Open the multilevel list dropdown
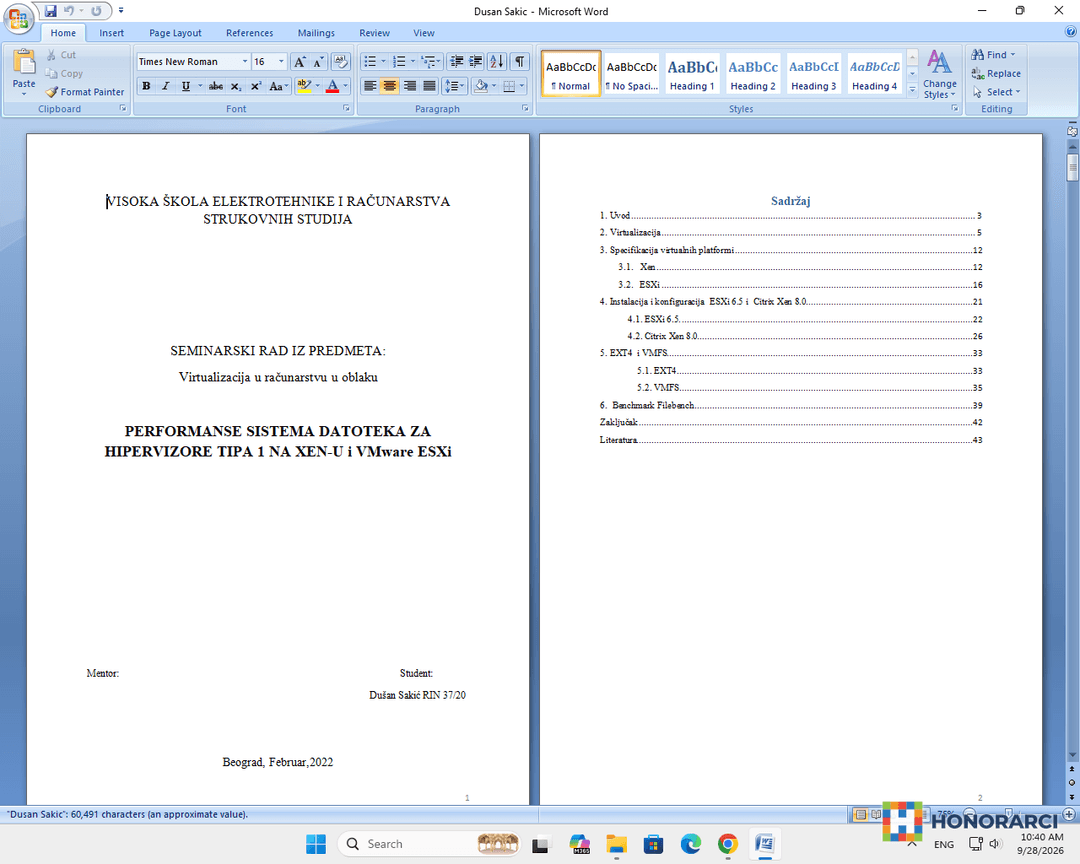Screen dimensions: 1080x864 coord(430,62)
